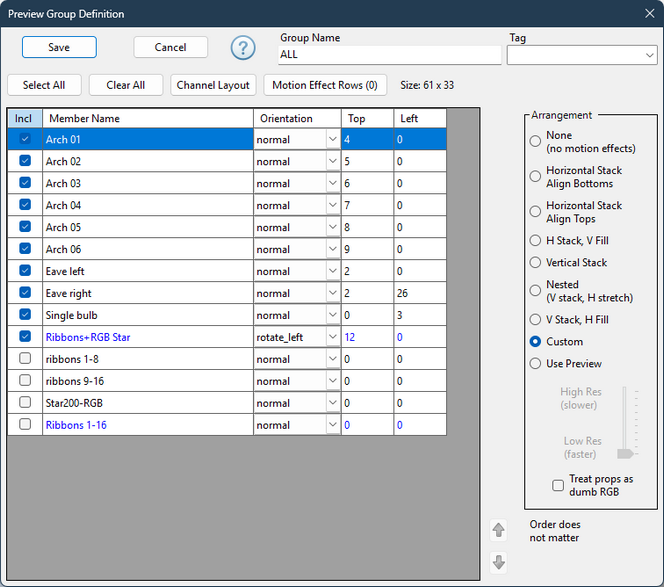Click the Incl column header
This screenshot has width=664, height=587.
pos(25,118)
